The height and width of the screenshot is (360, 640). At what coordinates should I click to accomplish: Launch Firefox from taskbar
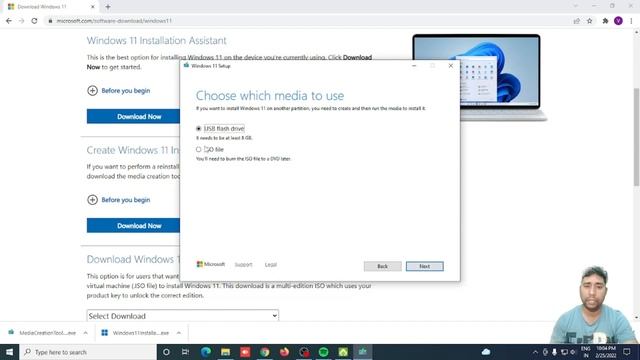(x=284, y=352)
